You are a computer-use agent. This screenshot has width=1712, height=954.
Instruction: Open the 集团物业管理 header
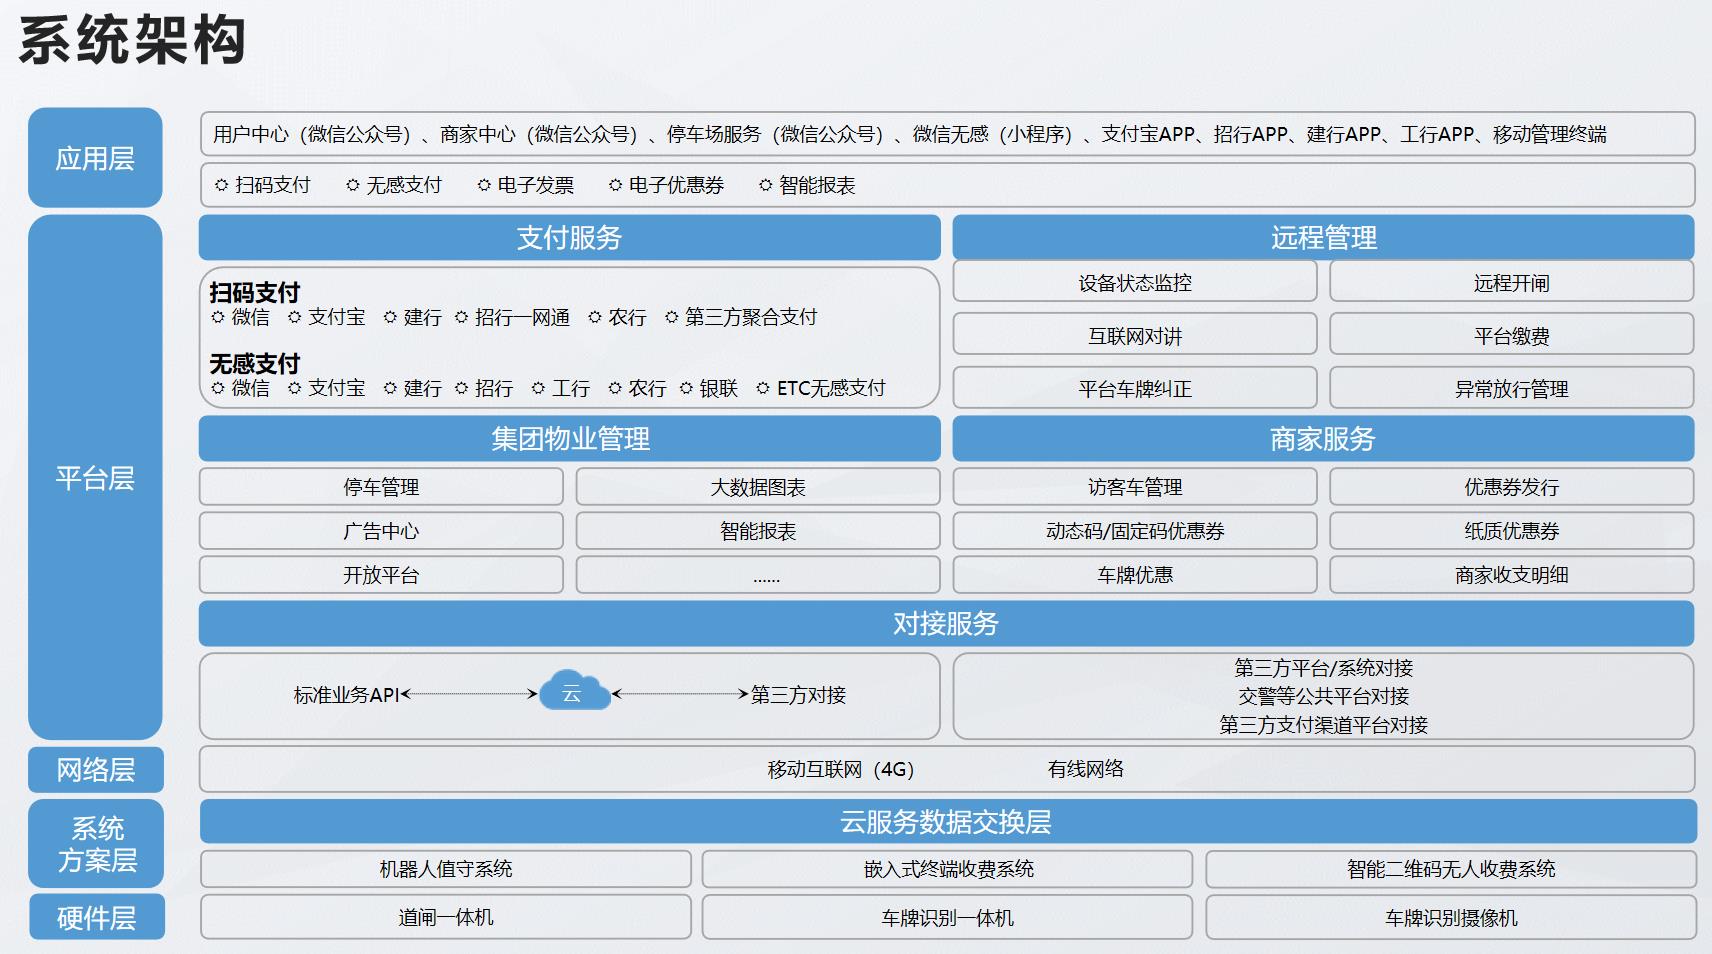point(569,438)
